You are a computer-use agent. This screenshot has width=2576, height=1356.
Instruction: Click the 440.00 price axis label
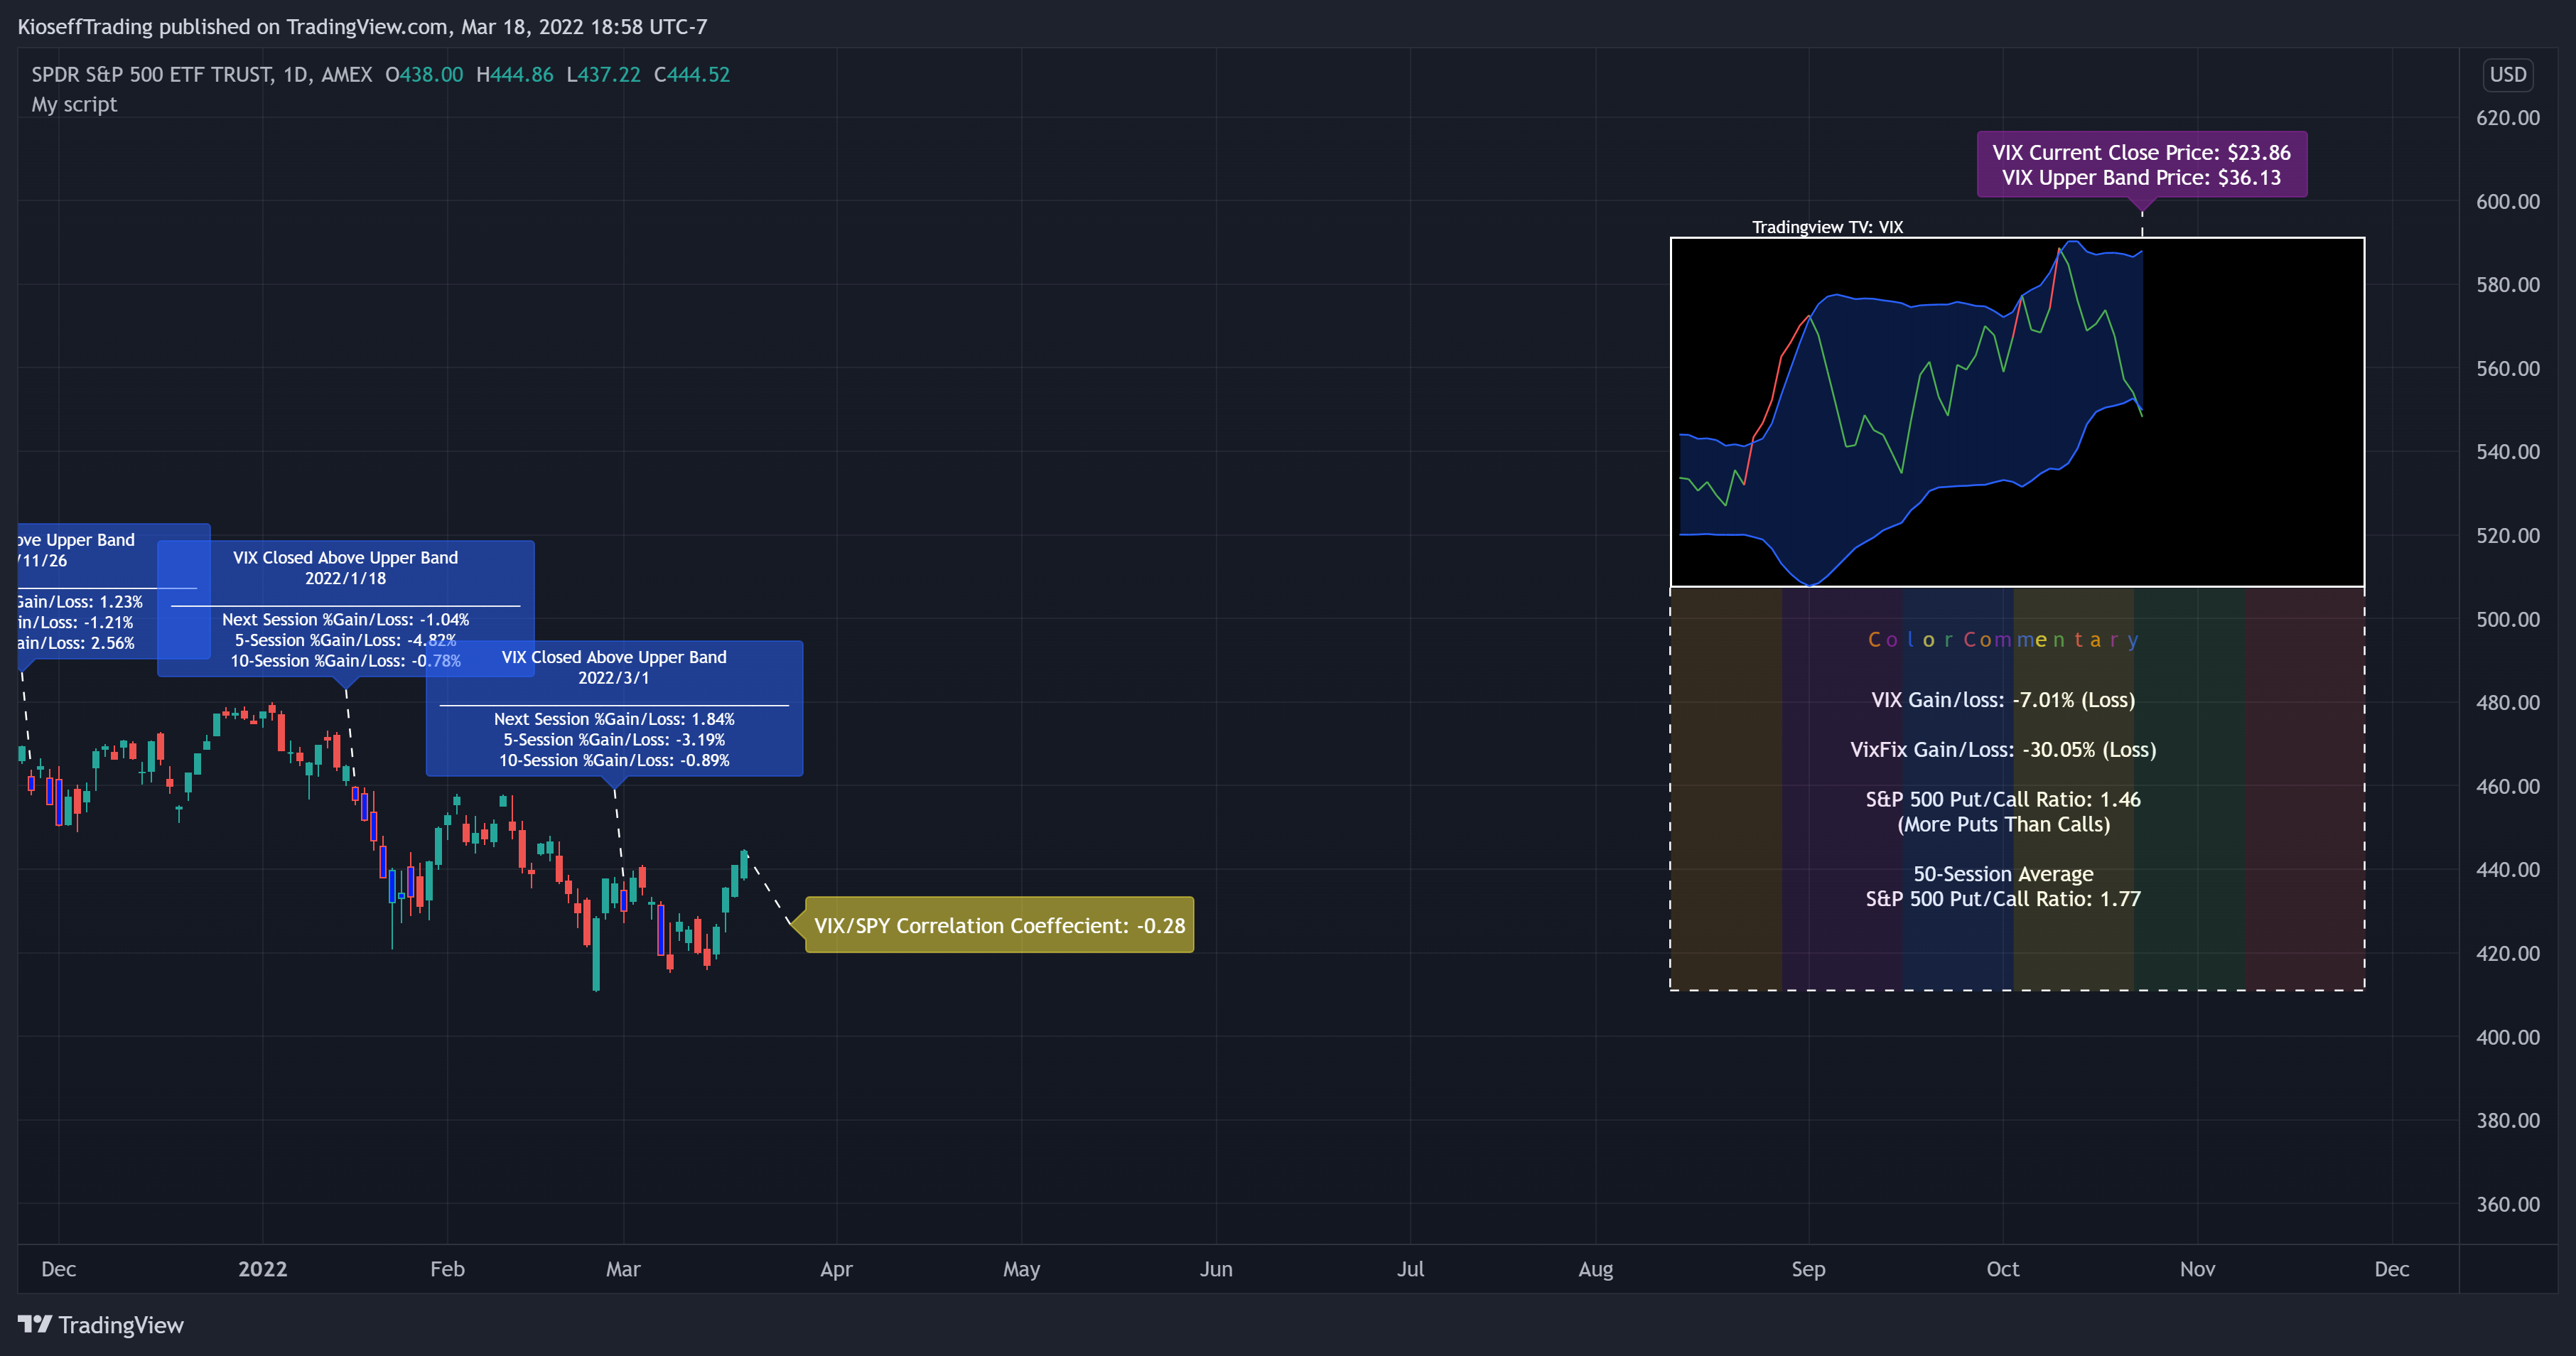point(2507,870)
